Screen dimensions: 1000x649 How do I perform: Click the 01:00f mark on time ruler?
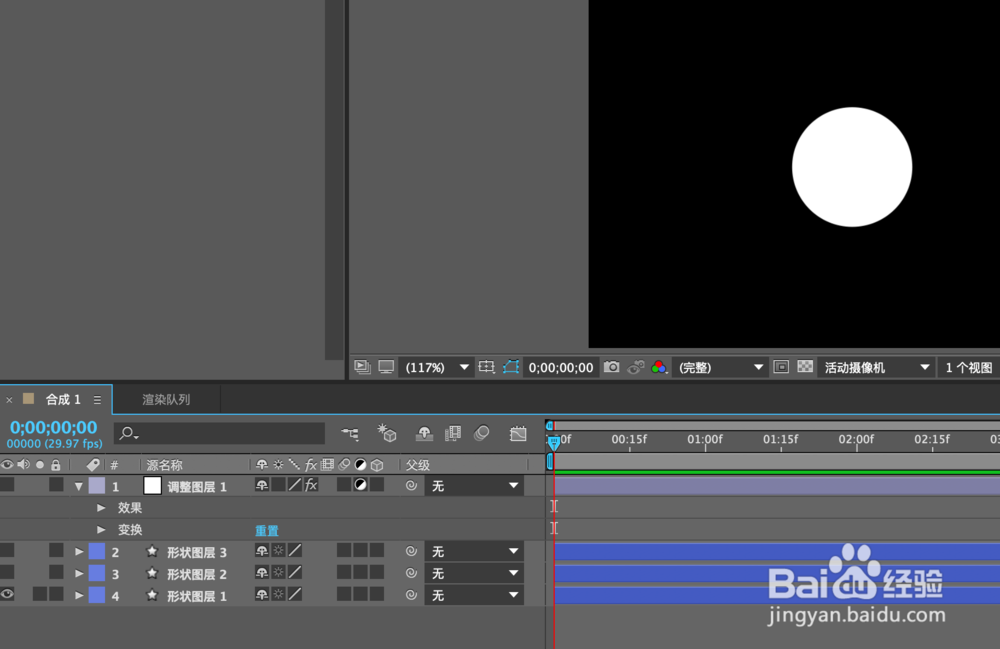705,439
